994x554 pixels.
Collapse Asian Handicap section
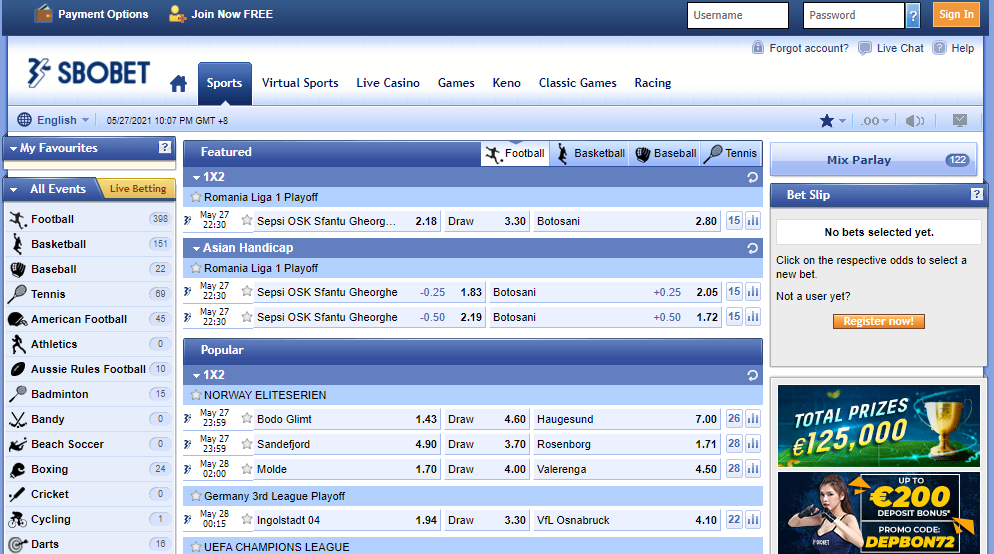(197, 248)
